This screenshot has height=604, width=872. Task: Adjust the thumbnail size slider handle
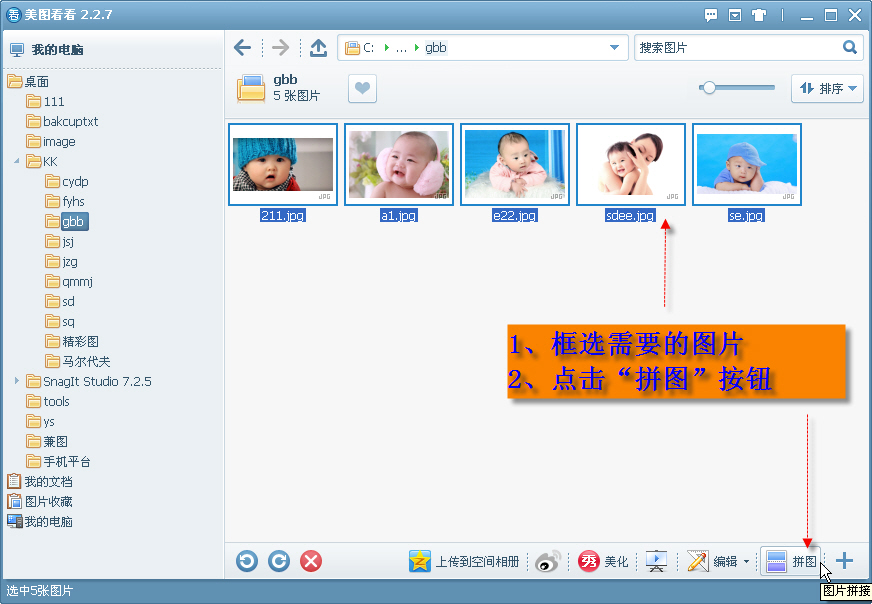708,88
